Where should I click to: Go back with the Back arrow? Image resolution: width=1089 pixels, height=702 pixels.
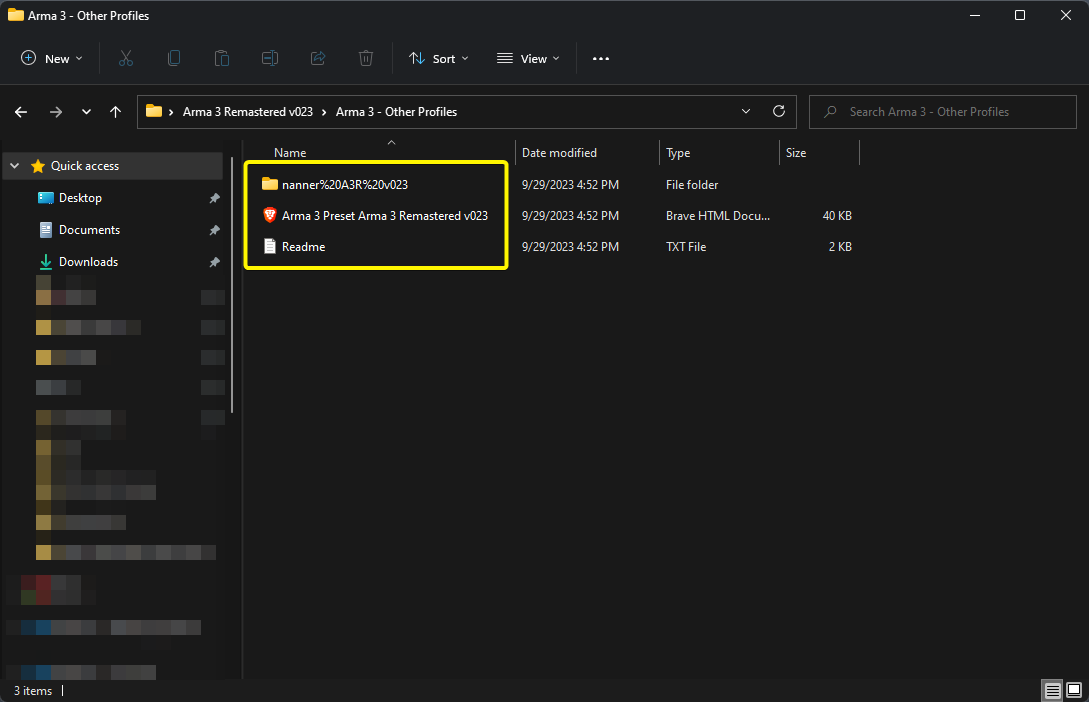click(x=21, y=112)
